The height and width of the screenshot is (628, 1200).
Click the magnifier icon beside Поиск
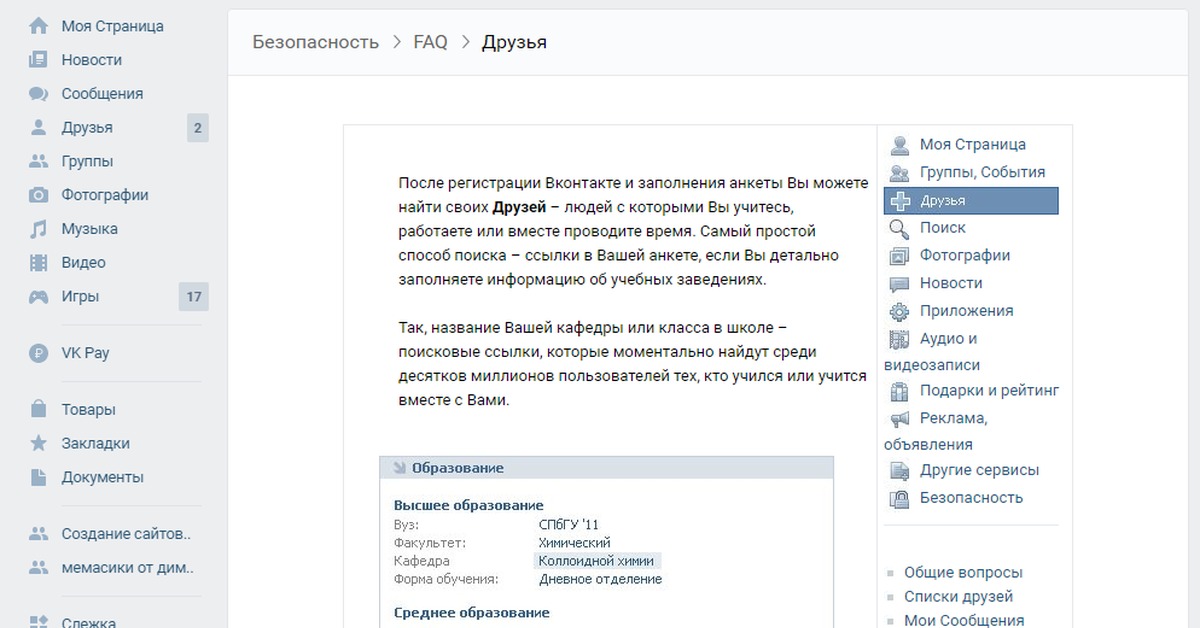point(900,229)
